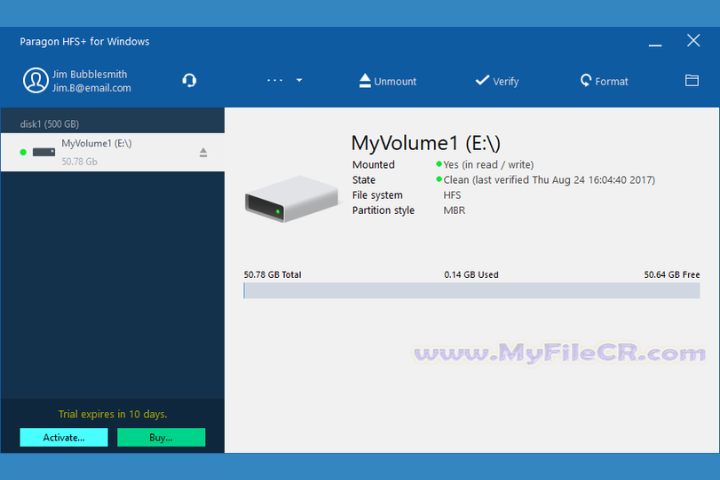Image resolution: width=720 pixels, height=480 pixels.
Task: Click the '50.78 GB Total' label
Action: [272, 275]
